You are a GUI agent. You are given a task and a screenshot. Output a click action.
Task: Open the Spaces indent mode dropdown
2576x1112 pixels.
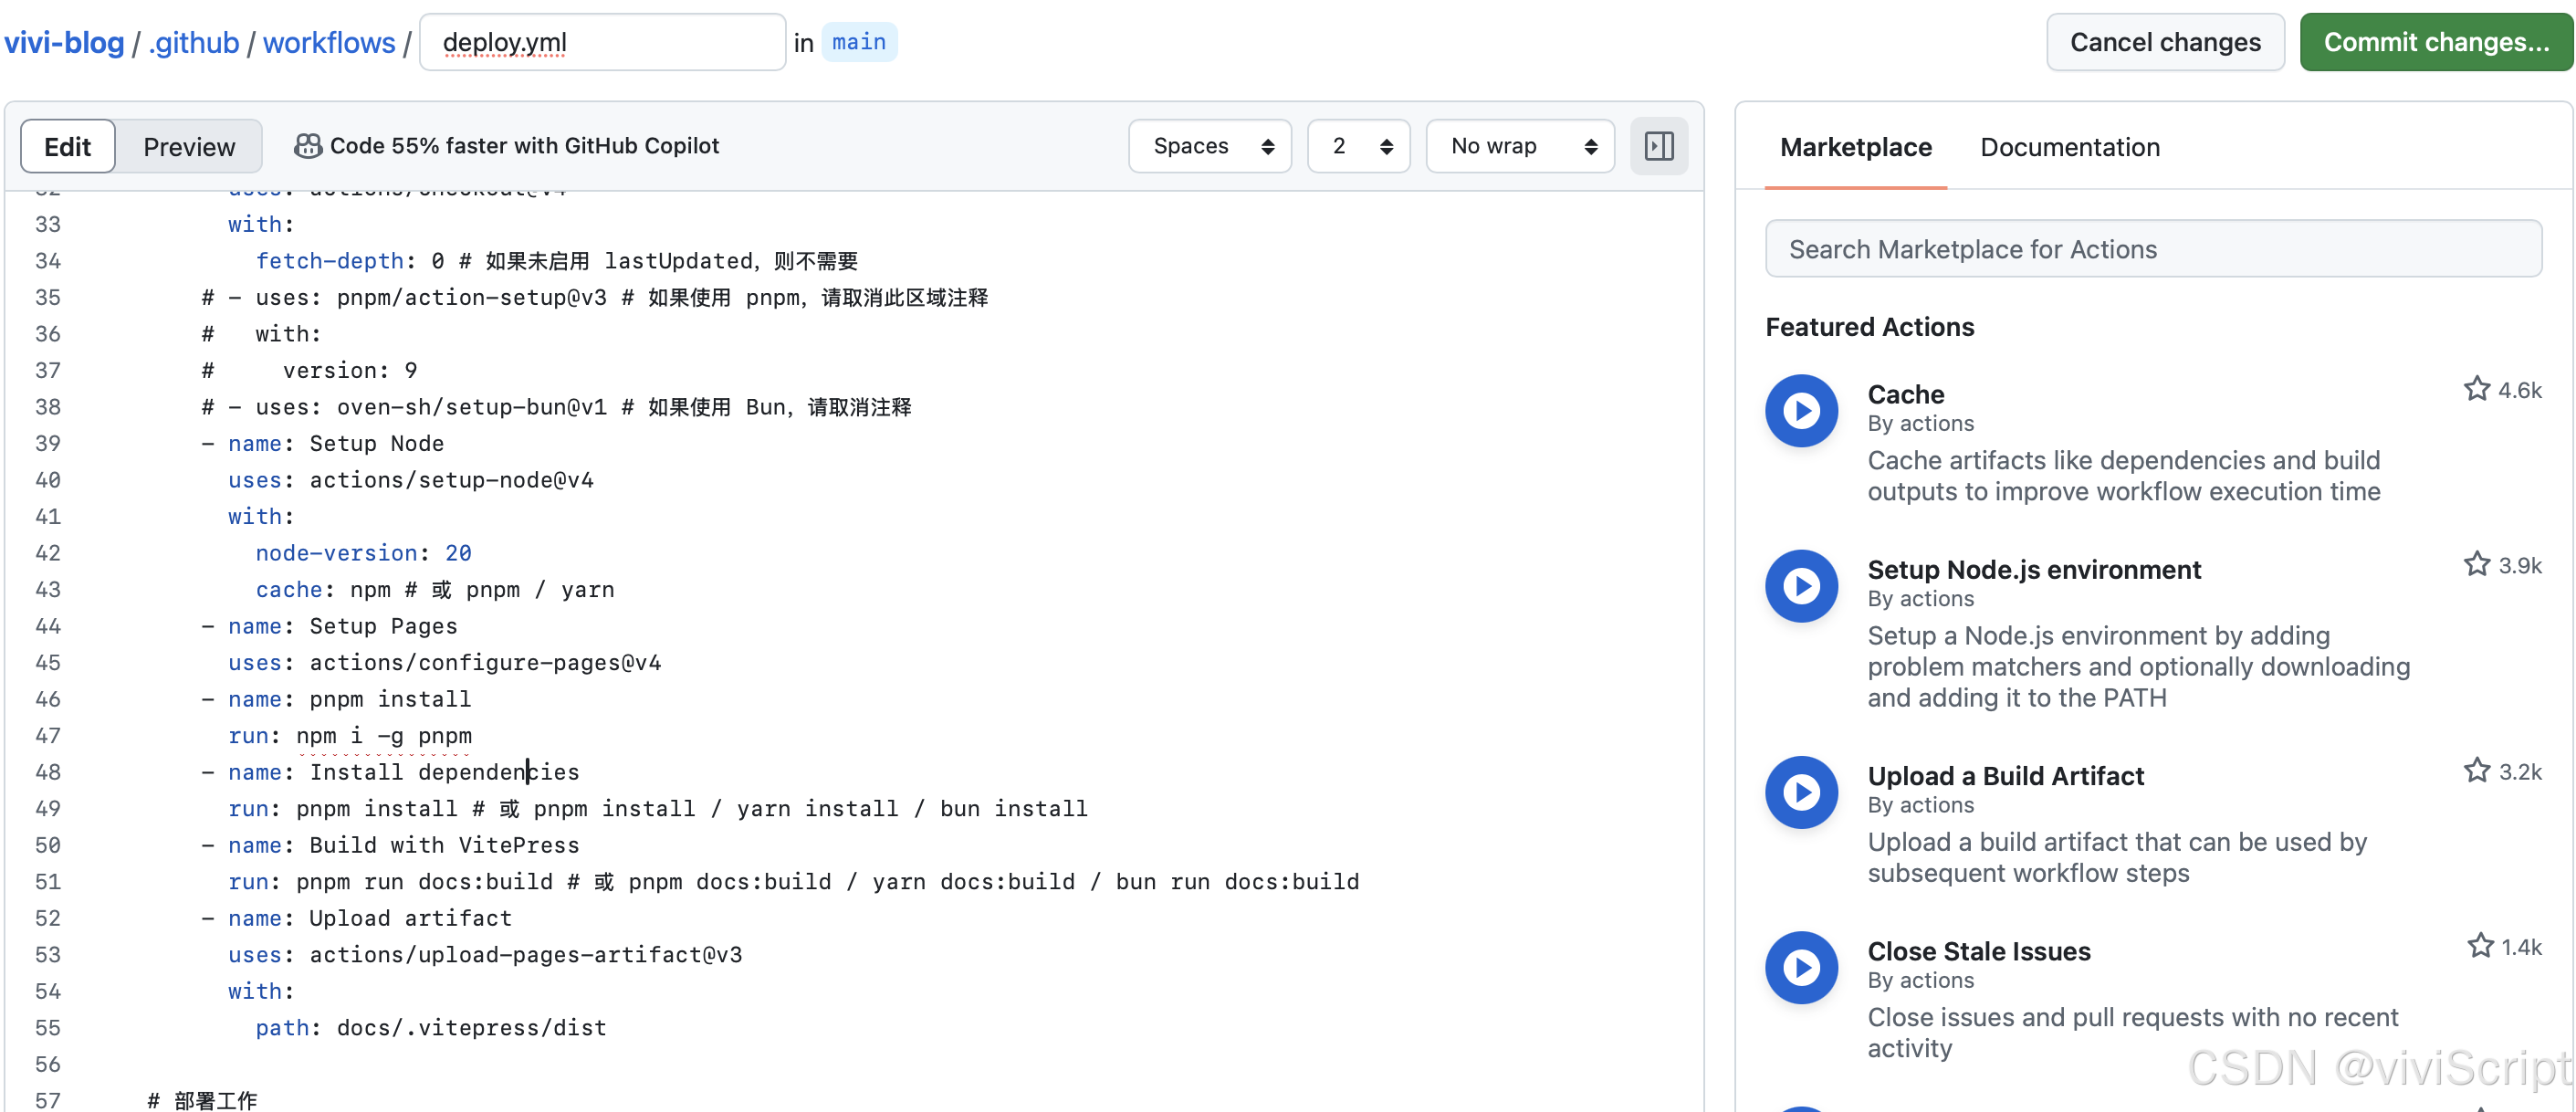tap(1210, 146)
